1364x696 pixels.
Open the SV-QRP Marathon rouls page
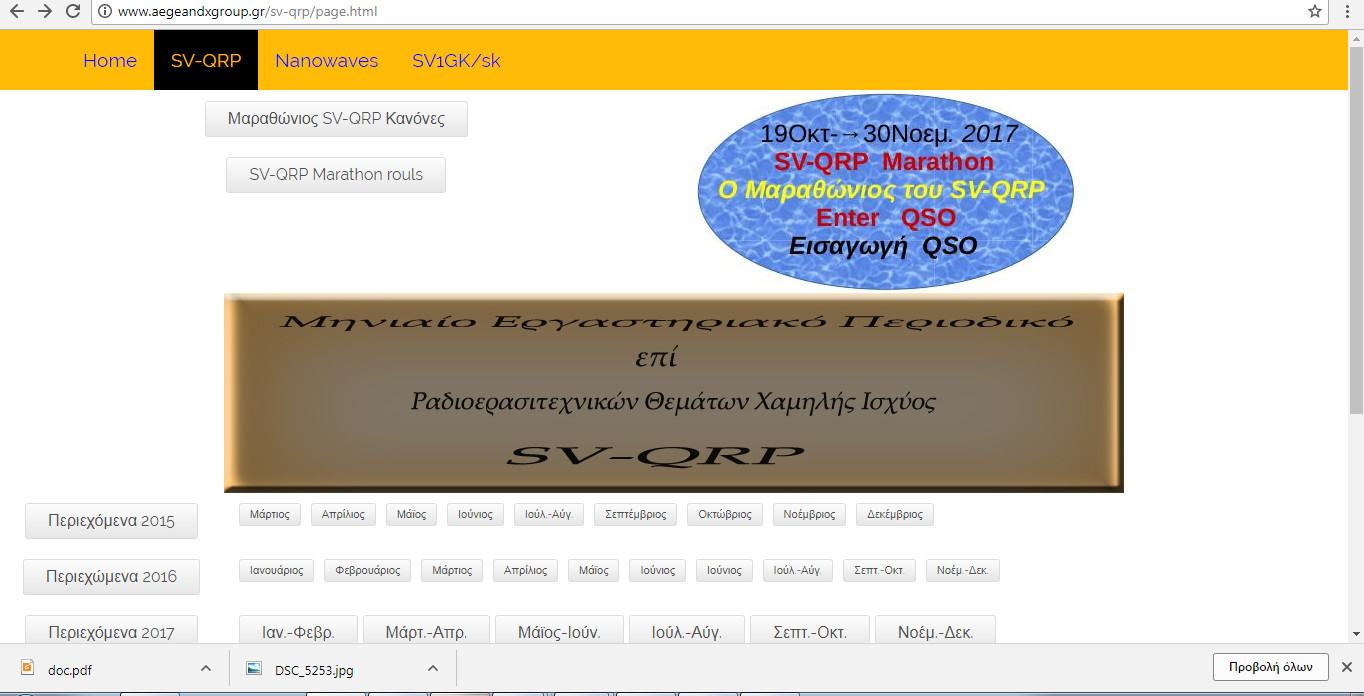(335, 174)
